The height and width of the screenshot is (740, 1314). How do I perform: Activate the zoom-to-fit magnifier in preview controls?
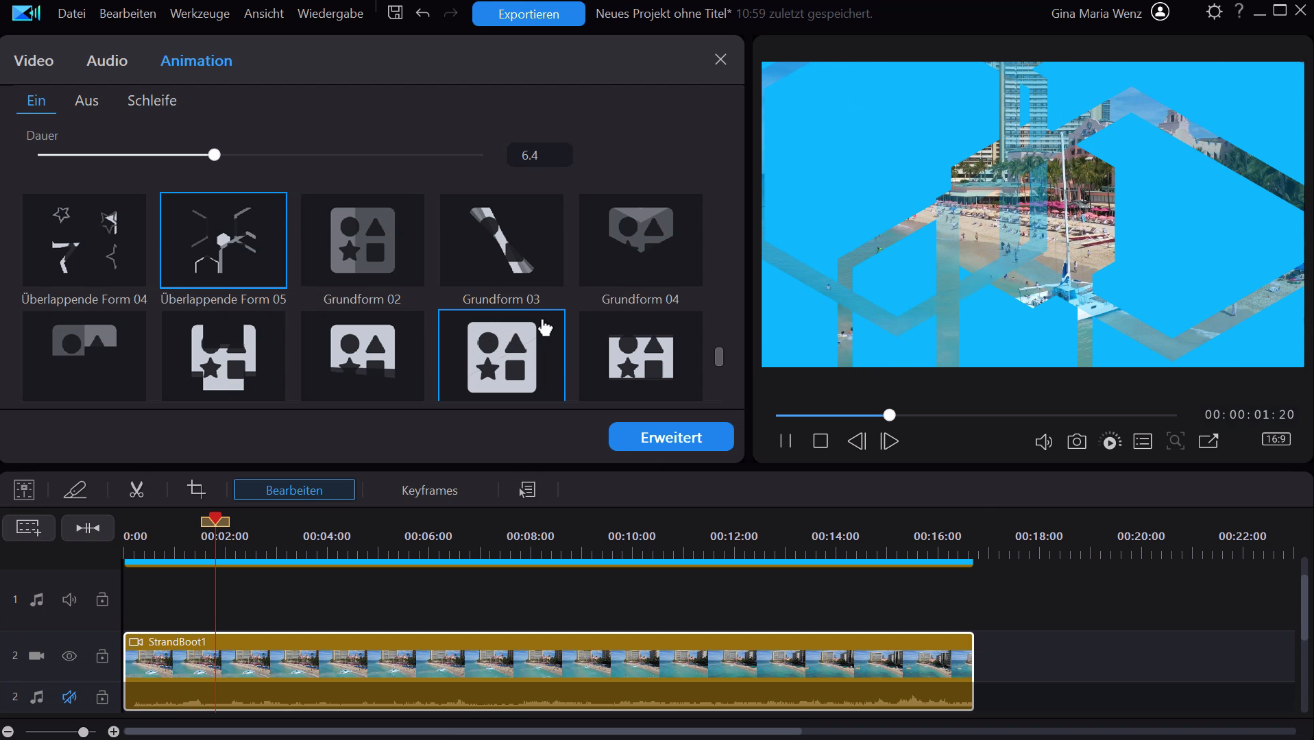click(x=1175, y=441)
